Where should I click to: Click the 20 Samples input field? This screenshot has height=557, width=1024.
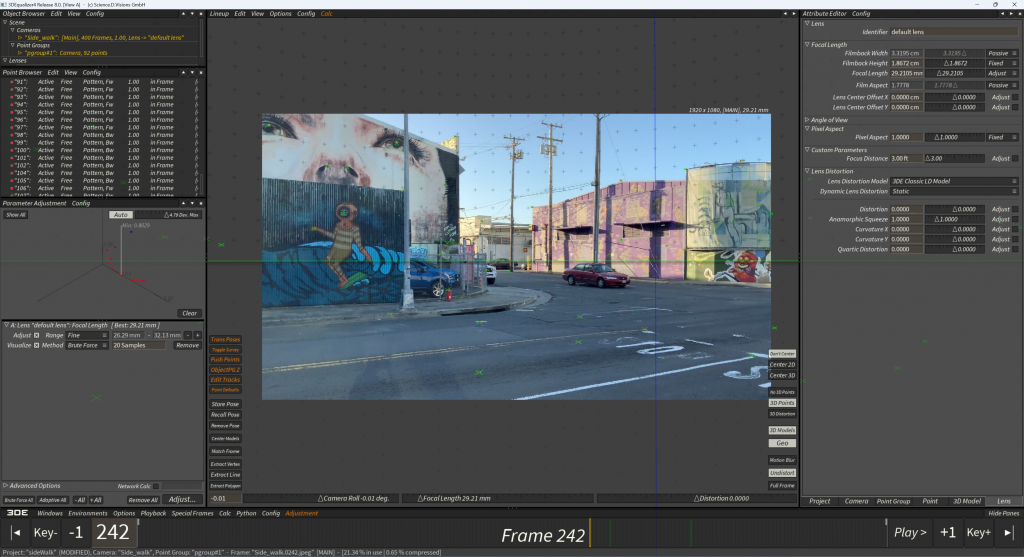tap(138, 345)
